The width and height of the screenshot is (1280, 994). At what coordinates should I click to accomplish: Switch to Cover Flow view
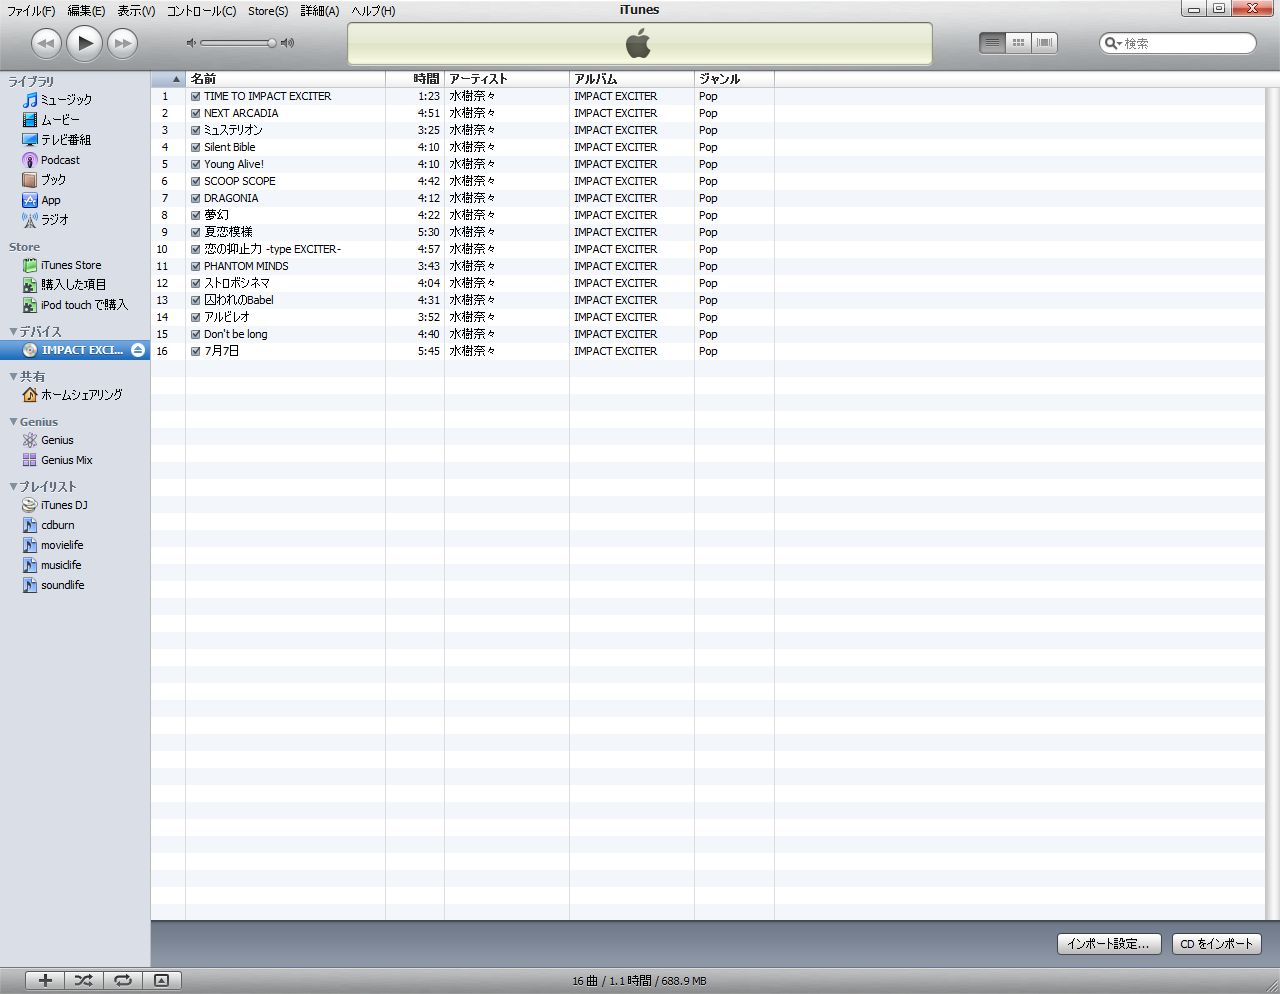tap(1044, 43)
